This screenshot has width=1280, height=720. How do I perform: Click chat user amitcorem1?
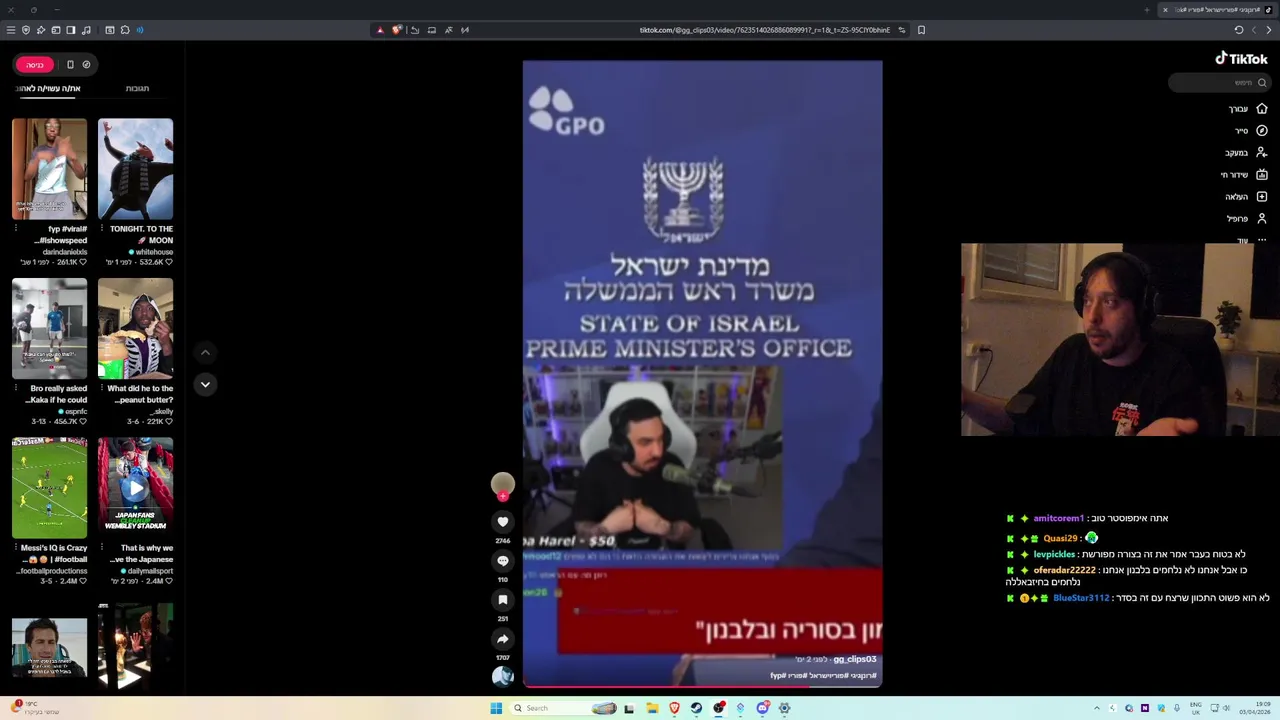[x=1058, y=518]
